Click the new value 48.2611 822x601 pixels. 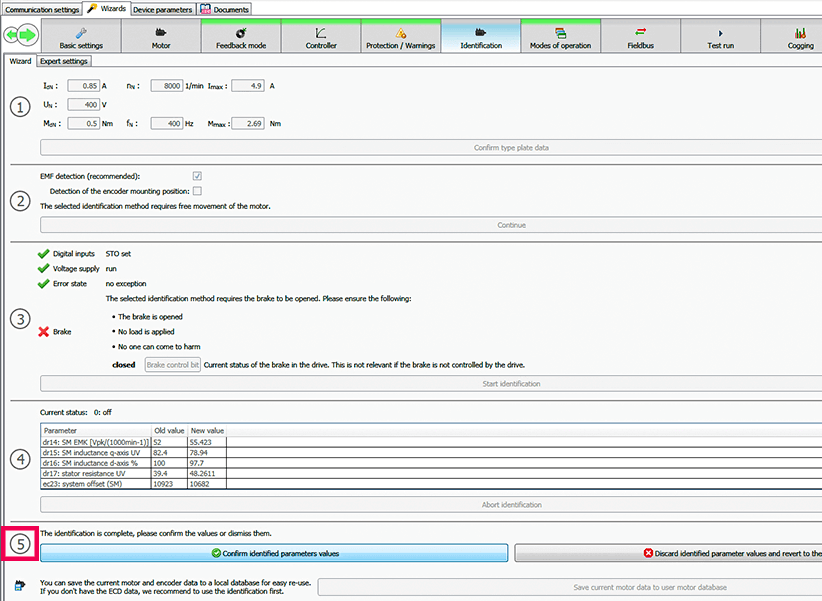click(202, 474)
